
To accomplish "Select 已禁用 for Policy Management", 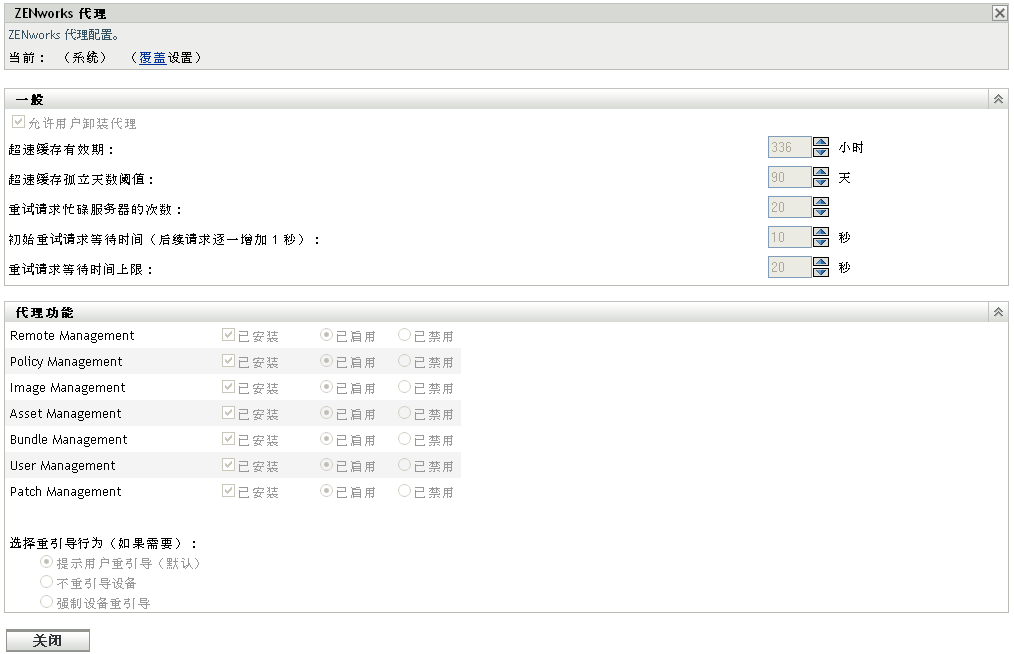I will pyautogui.click(x=403, y=361).
